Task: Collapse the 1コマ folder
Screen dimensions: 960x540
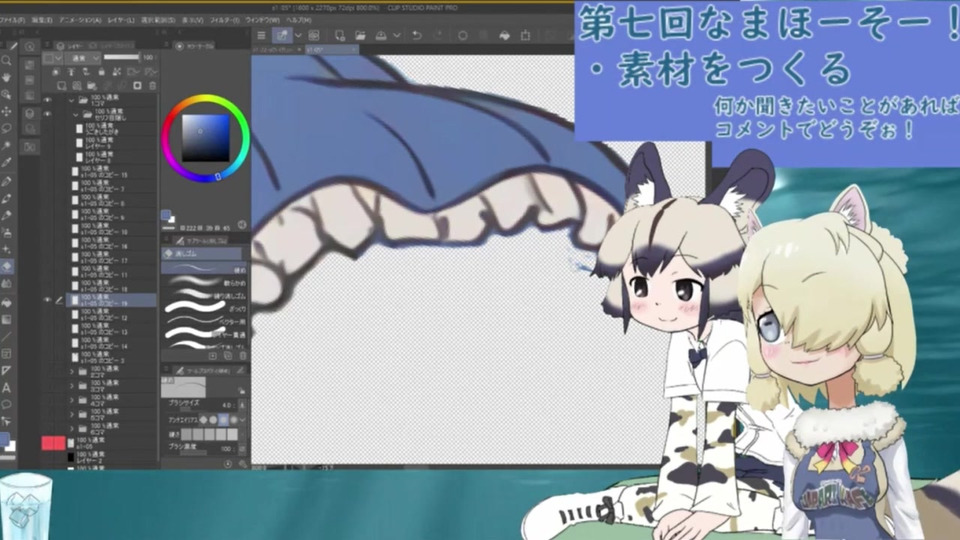Action: click(x=72, y=100)
